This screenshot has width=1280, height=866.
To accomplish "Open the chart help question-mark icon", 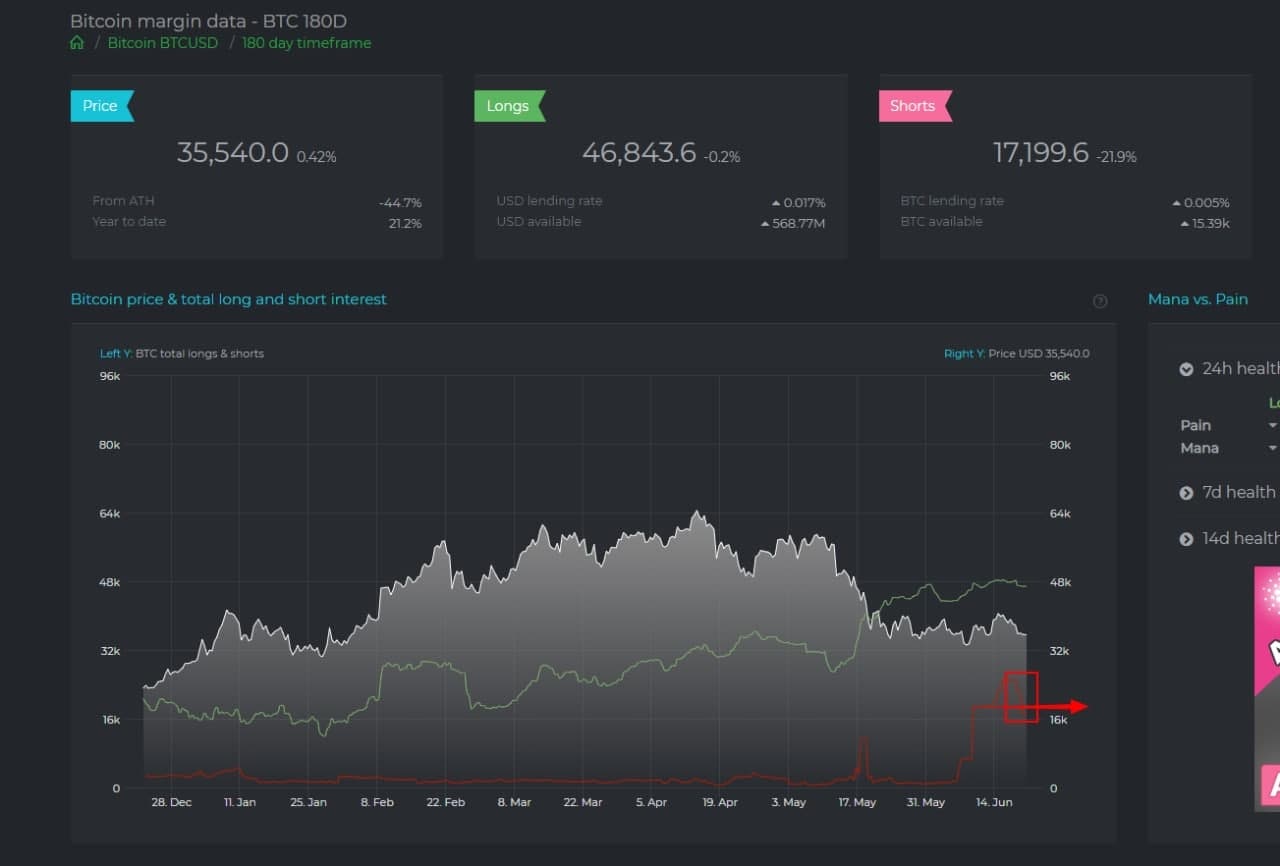I will [x=1100, y=301].
